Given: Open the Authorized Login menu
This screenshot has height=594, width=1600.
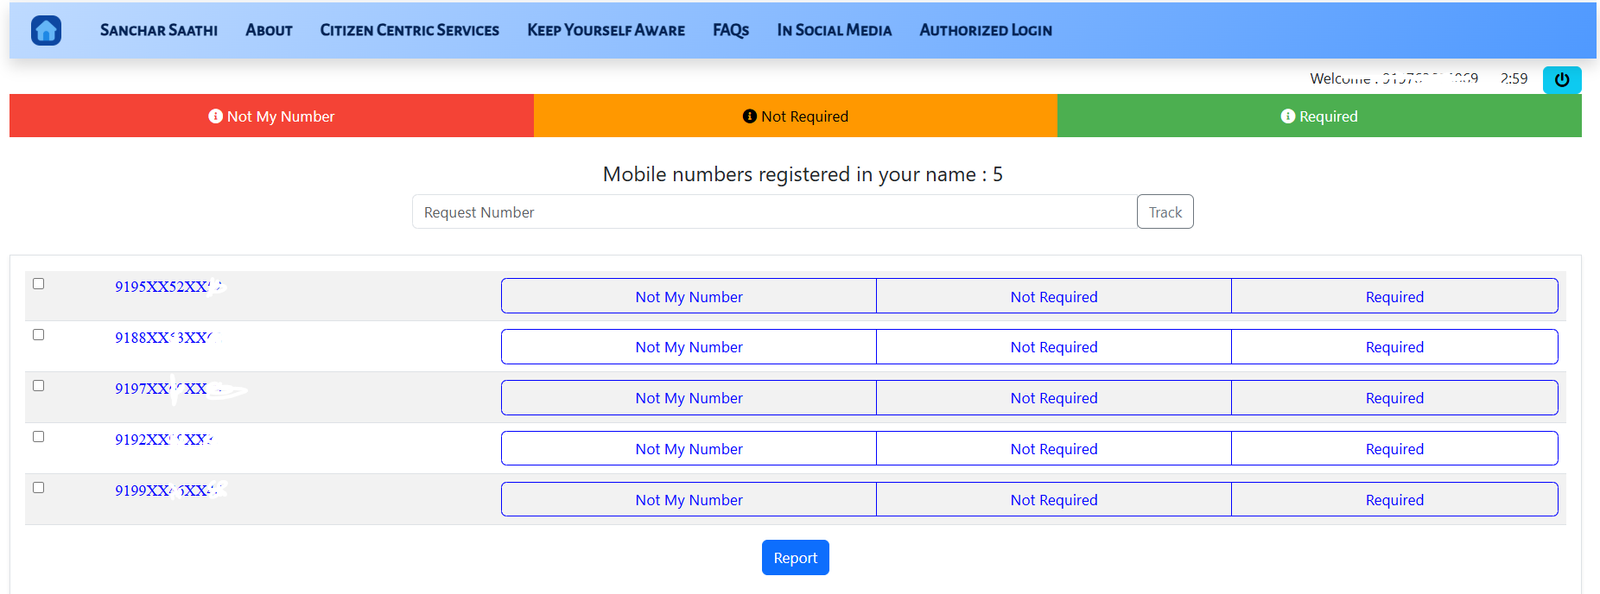Looking at the screenshot, I should (985, 31).
